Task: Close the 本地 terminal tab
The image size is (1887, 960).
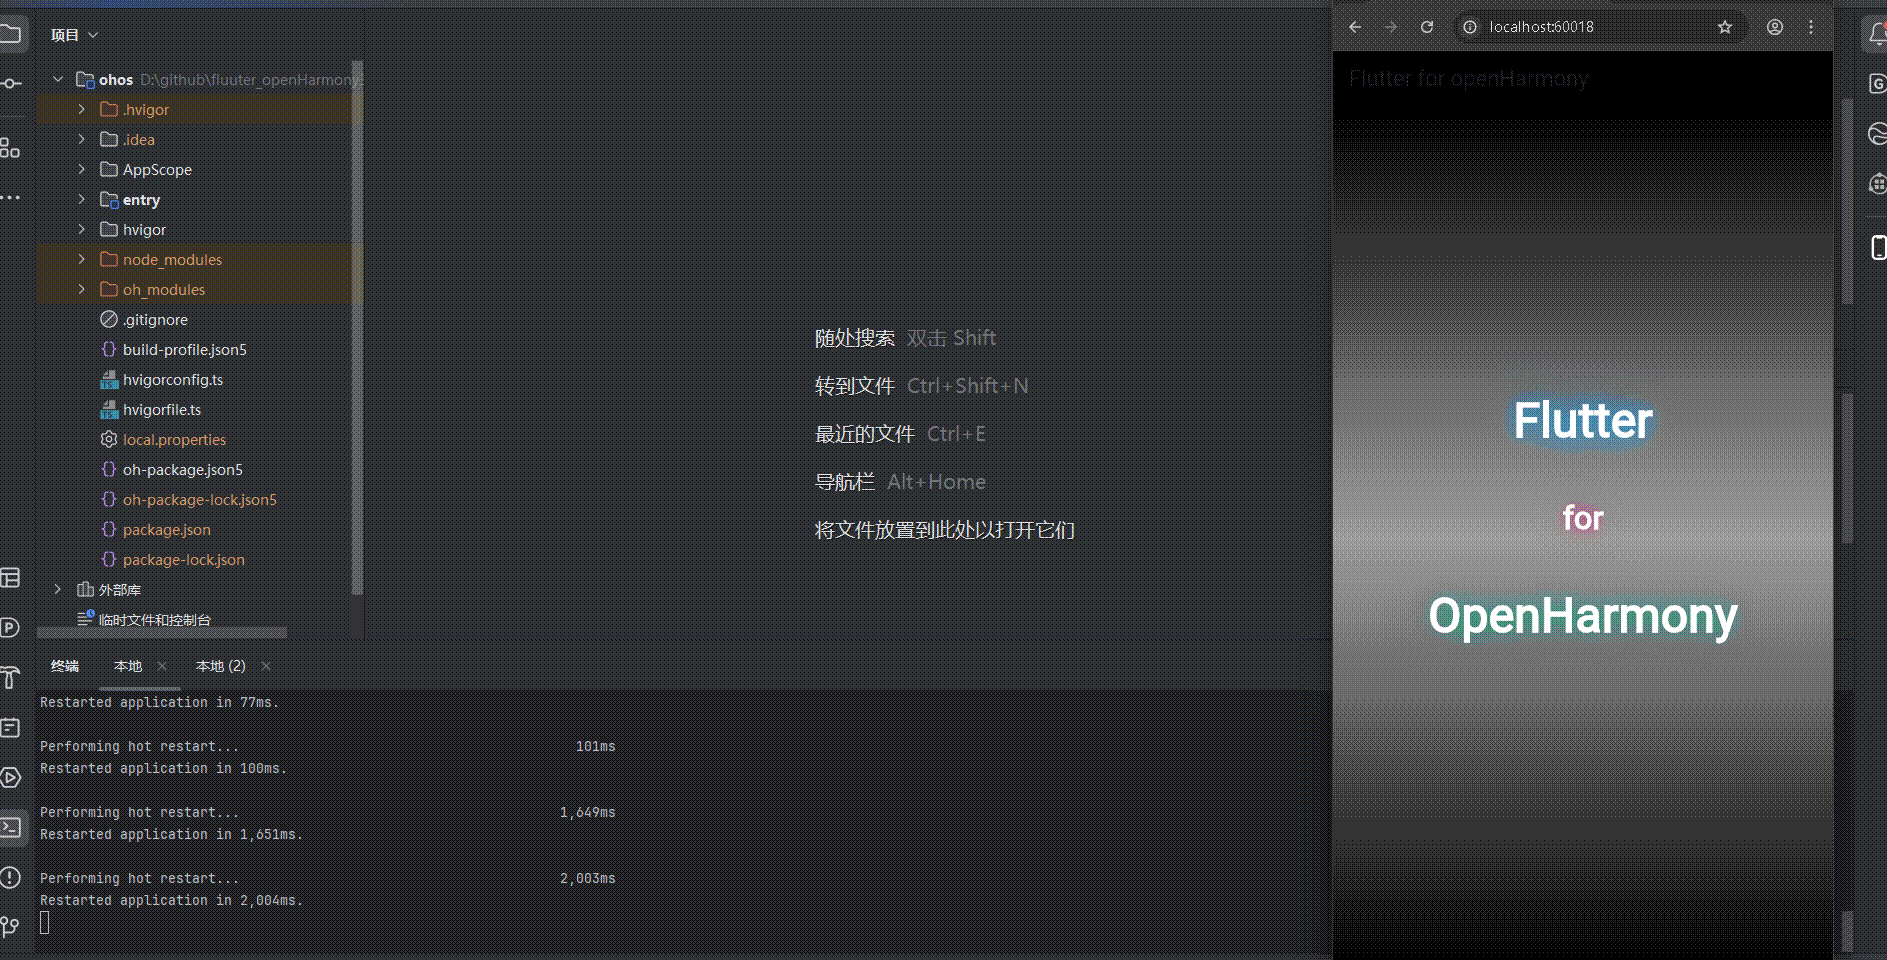Action: (x=162, y=666)
